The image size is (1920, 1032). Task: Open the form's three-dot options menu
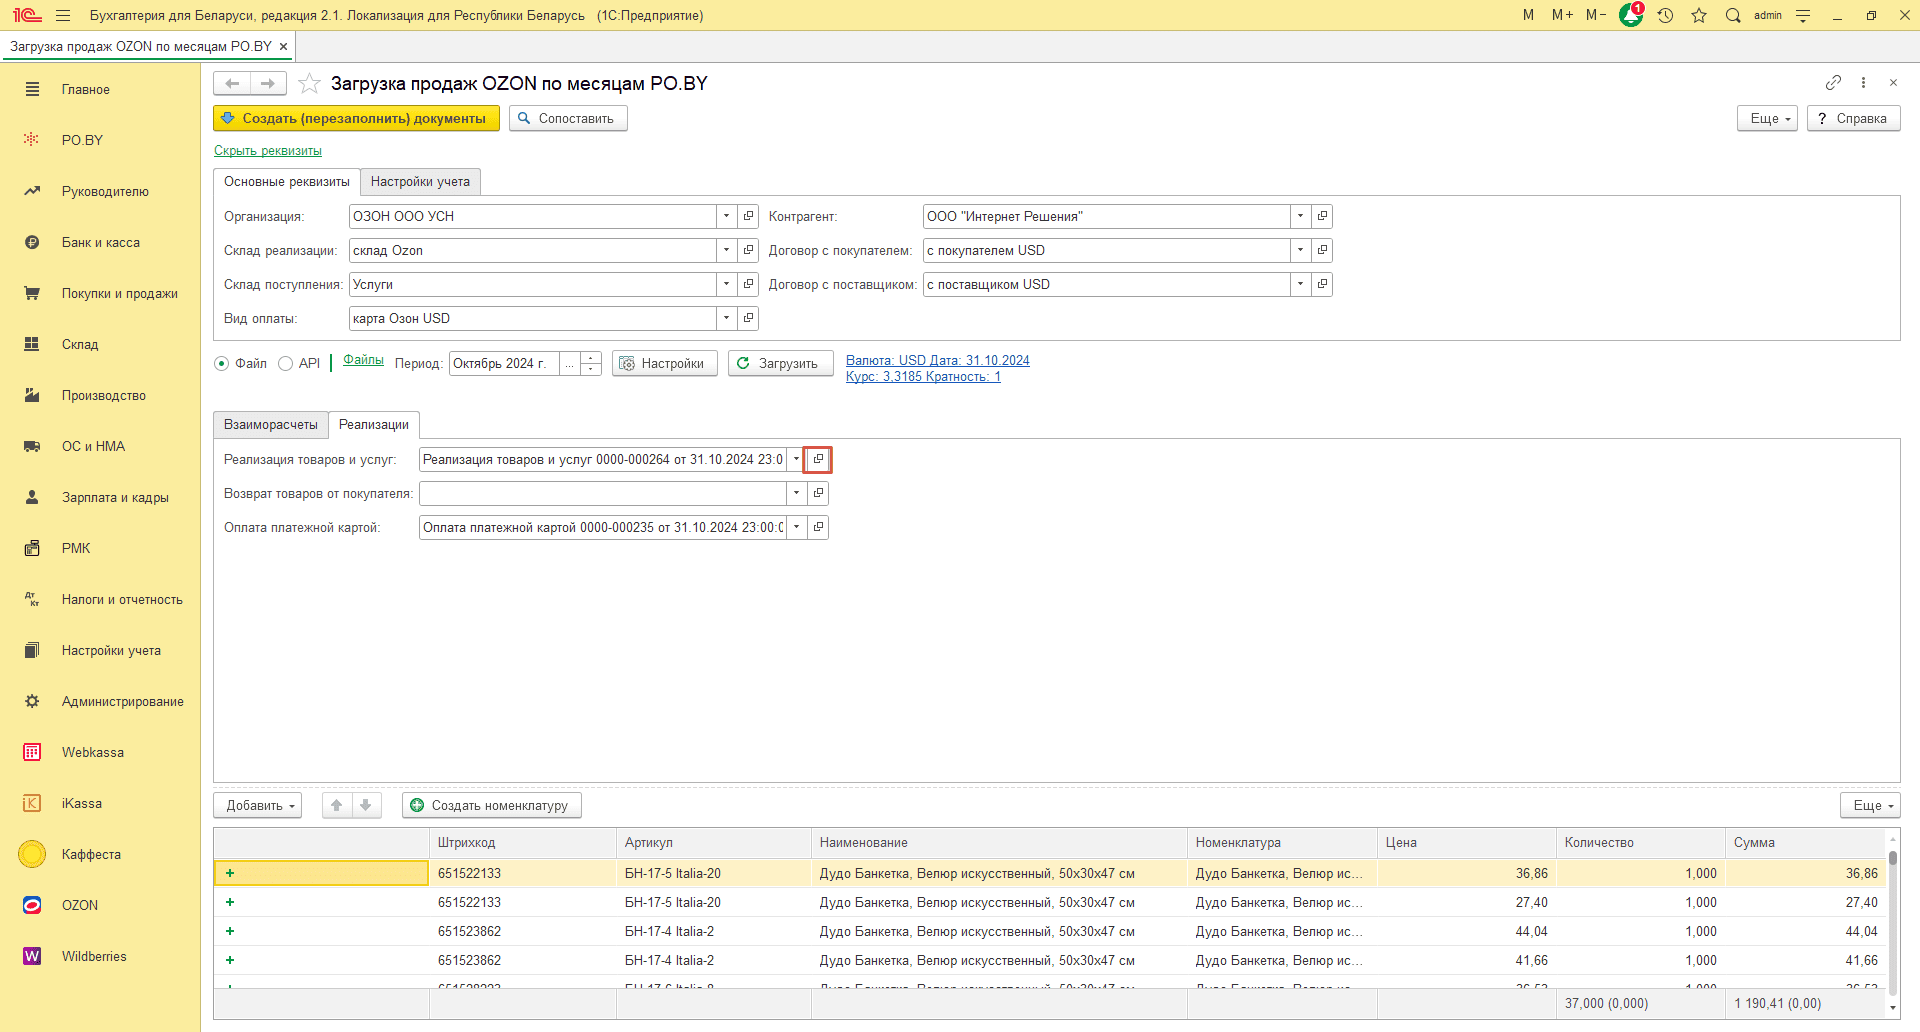[x=1863, y=83]
